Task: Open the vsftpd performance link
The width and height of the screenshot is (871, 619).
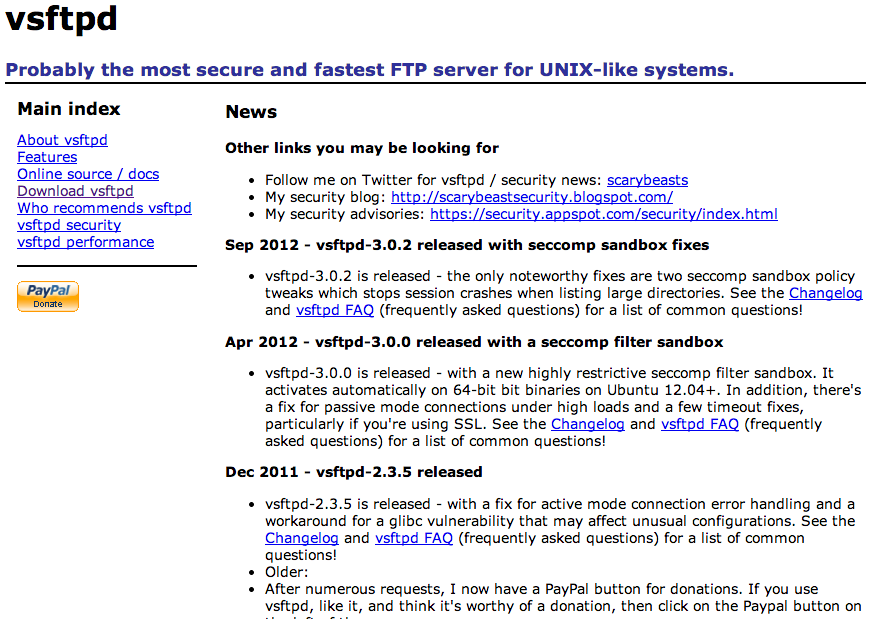Action: [x=86, y=242]
